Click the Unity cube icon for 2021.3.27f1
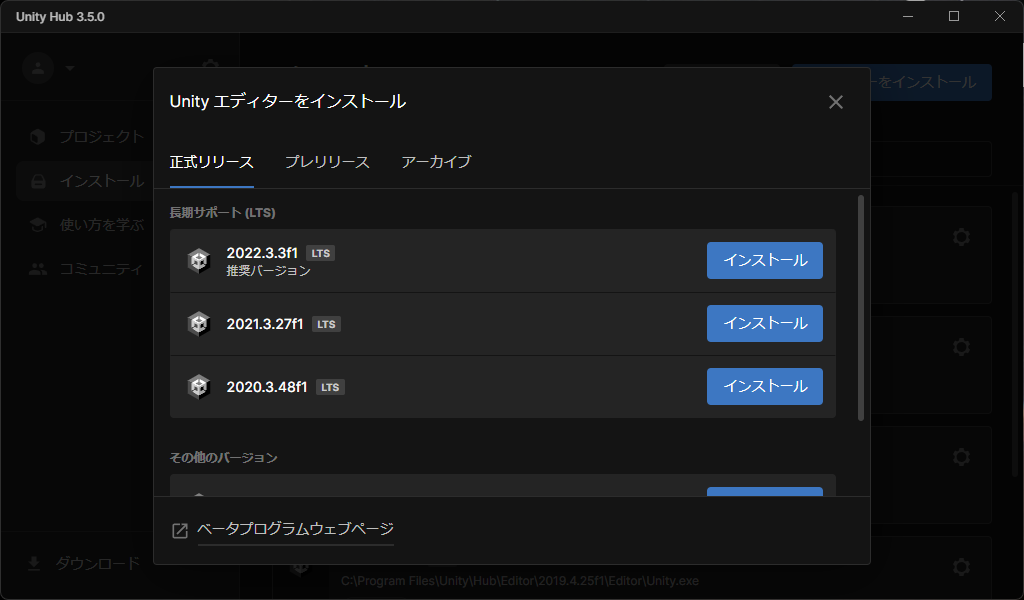The width and height of the screenshot is (1024, 600). coord(199,324)
